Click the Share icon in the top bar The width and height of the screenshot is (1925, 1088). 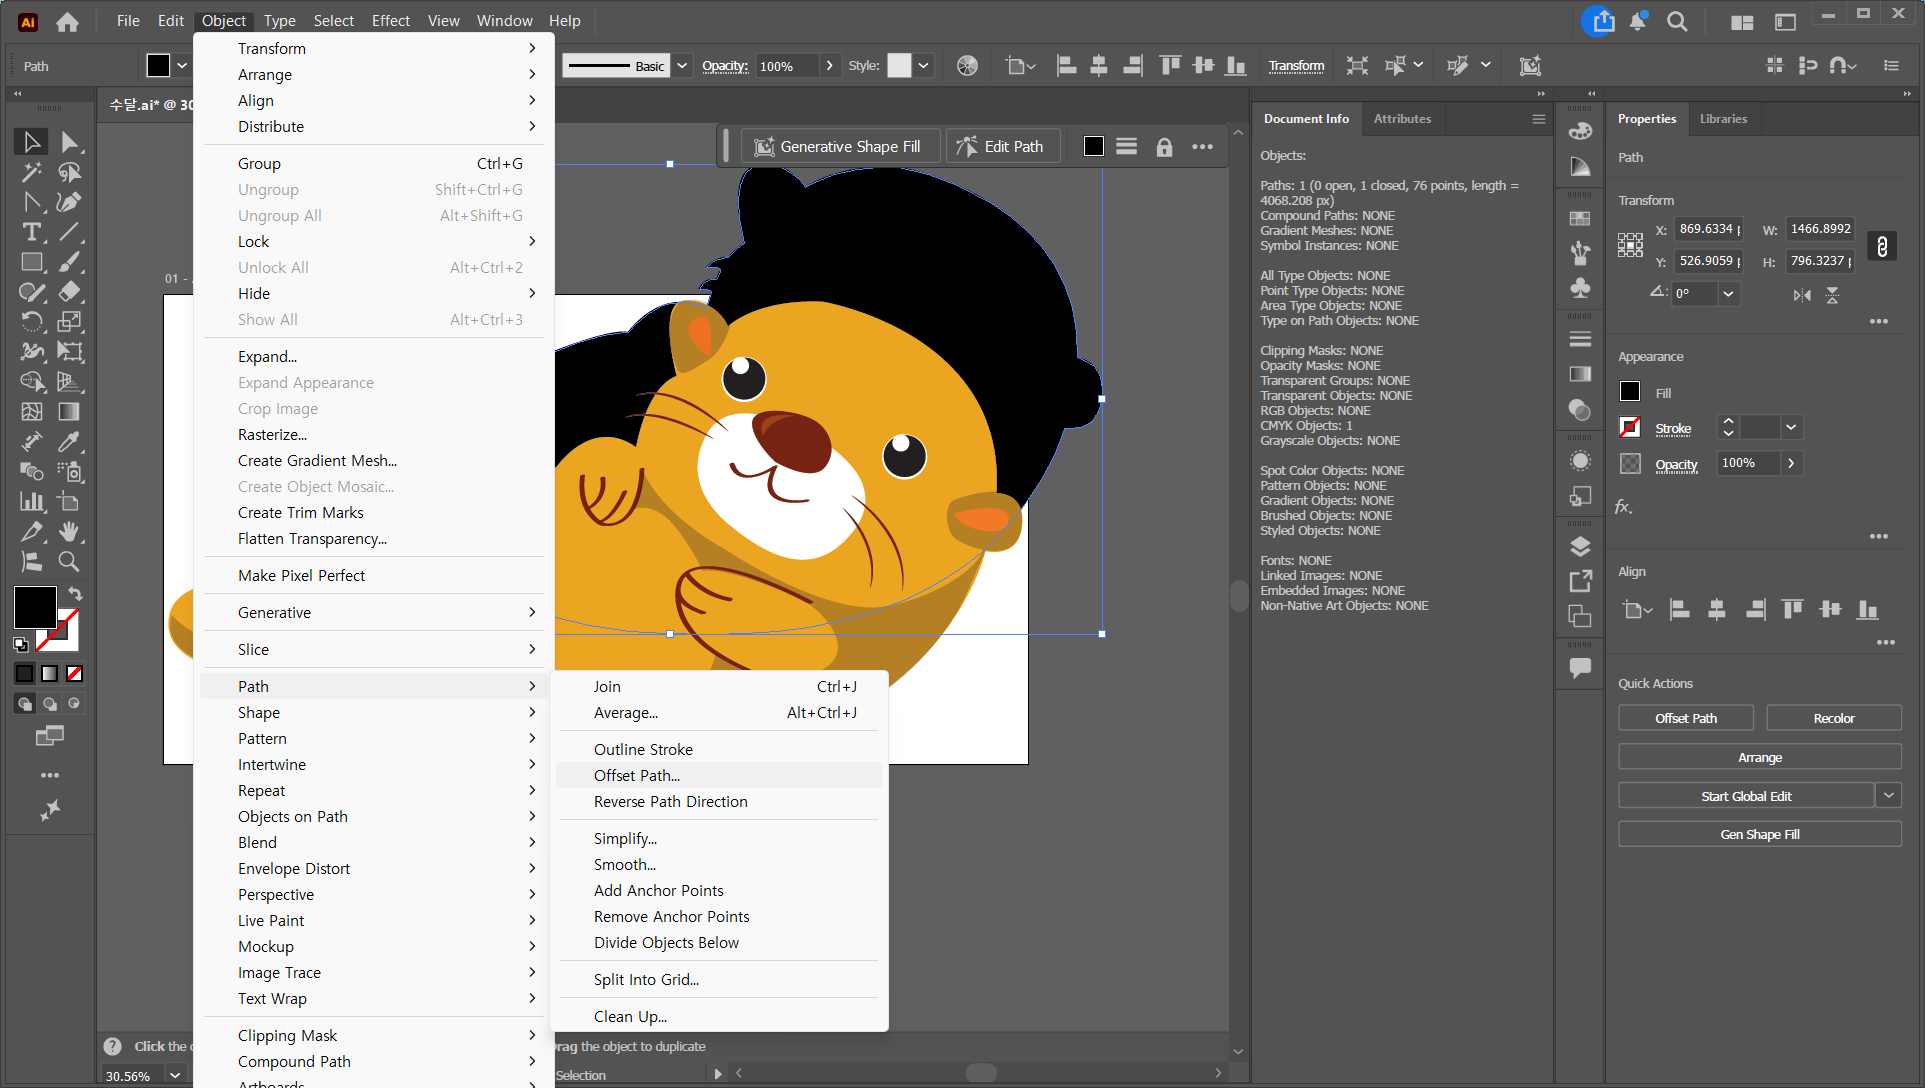click(x=1603, y=21)
